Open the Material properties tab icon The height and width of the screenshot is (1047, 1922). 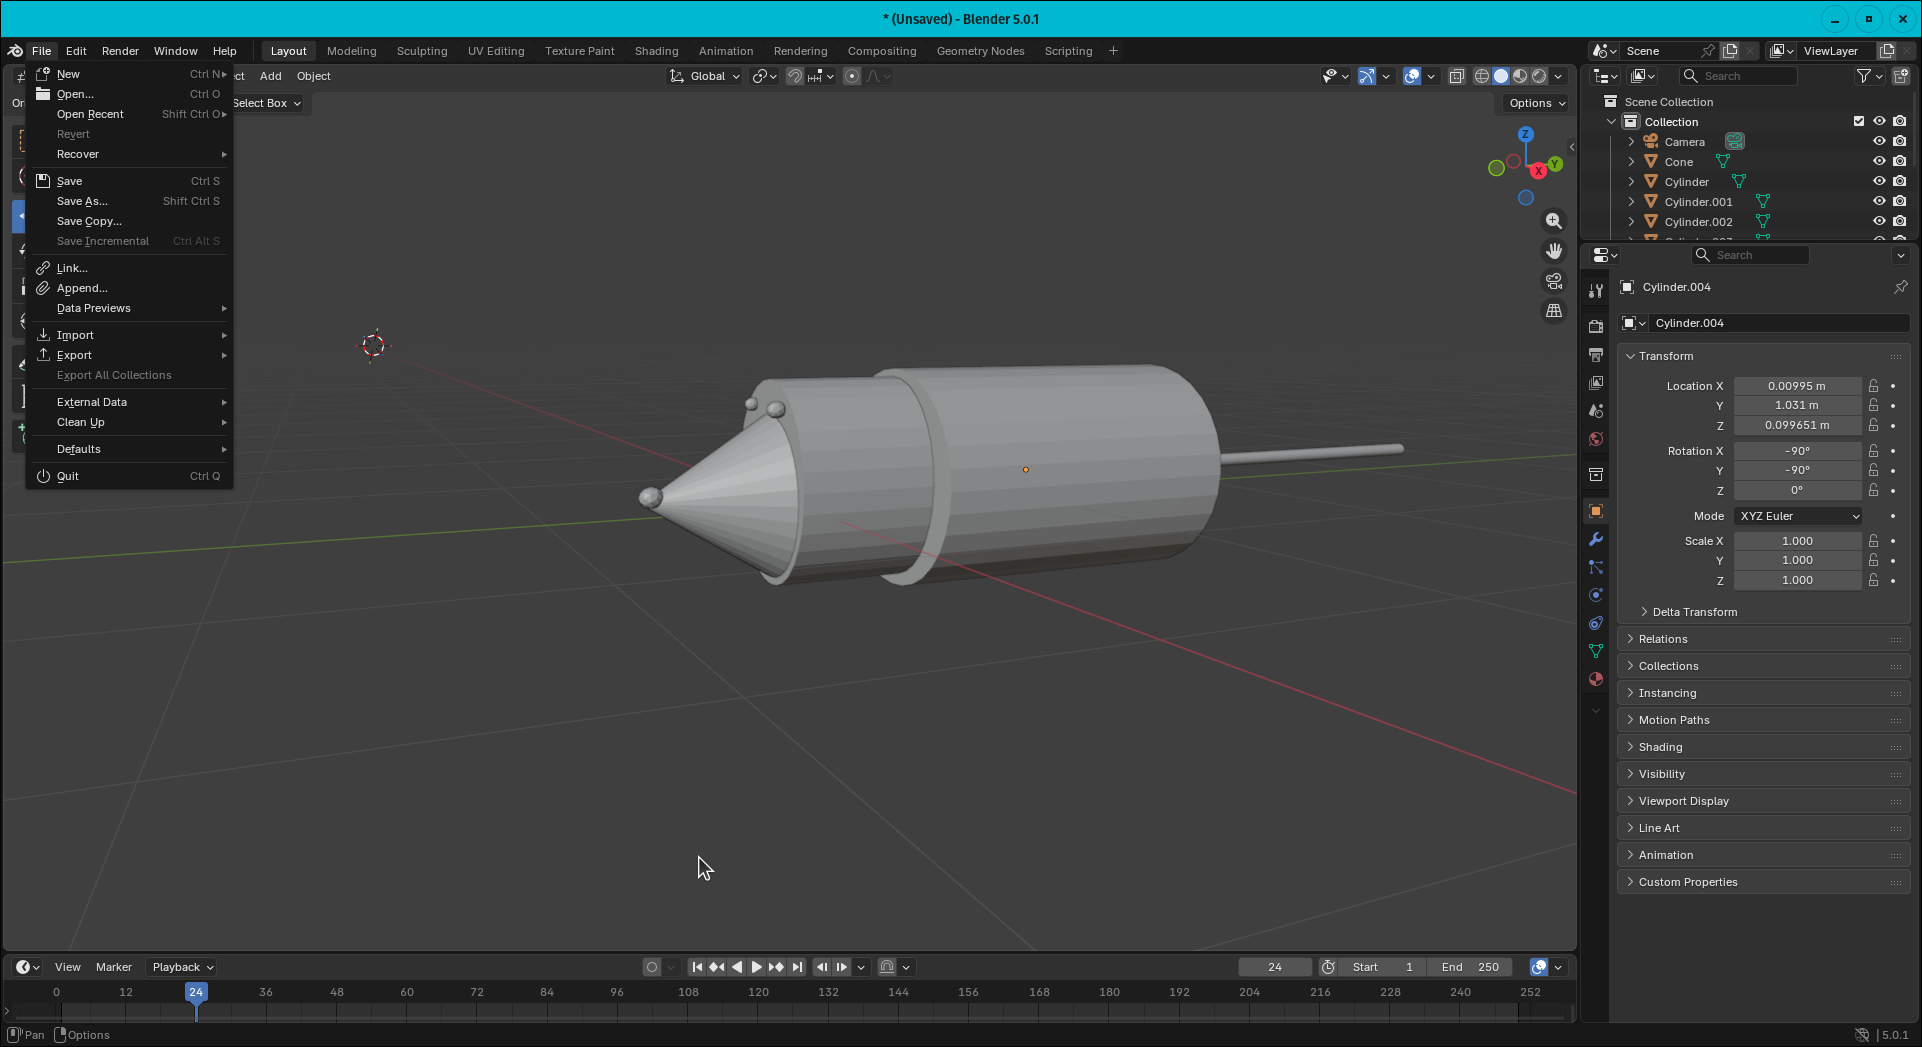pyautogui.click(x=1596, y=679)
